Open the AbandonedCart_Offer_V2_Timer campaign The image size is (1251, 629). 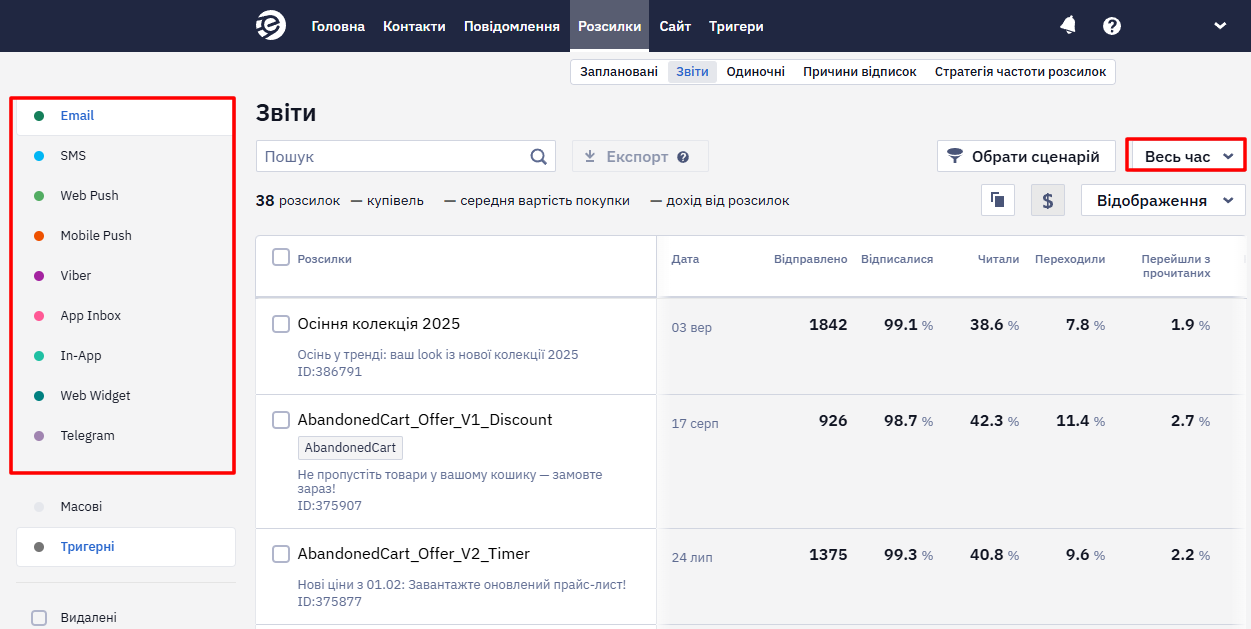coord(414,554)
